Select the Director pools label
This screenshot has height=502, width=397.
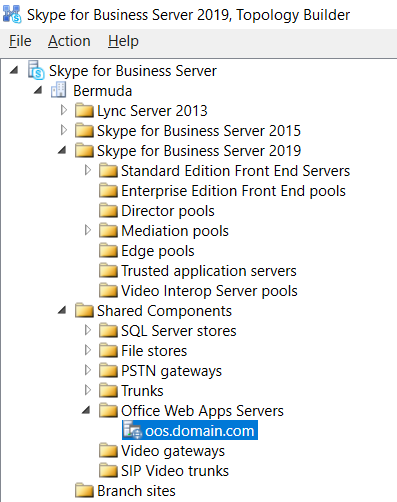168,211
